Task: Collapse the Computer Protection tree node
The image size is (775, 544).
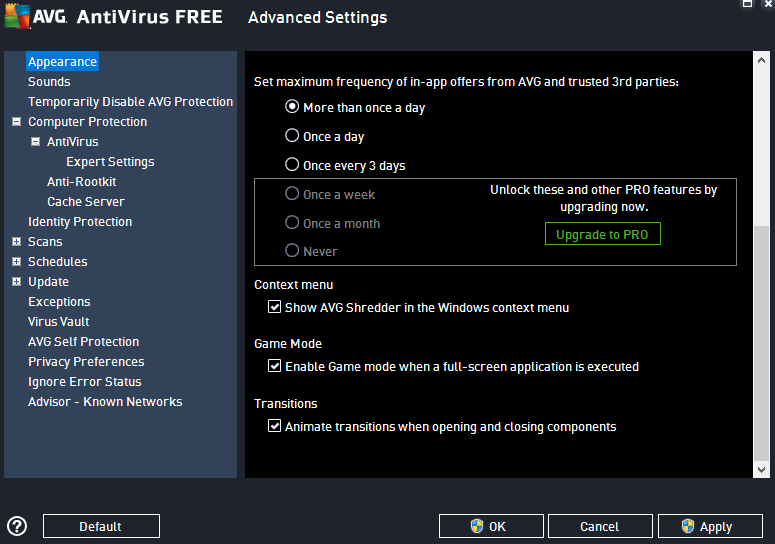Action: click(x=16, y=122)
